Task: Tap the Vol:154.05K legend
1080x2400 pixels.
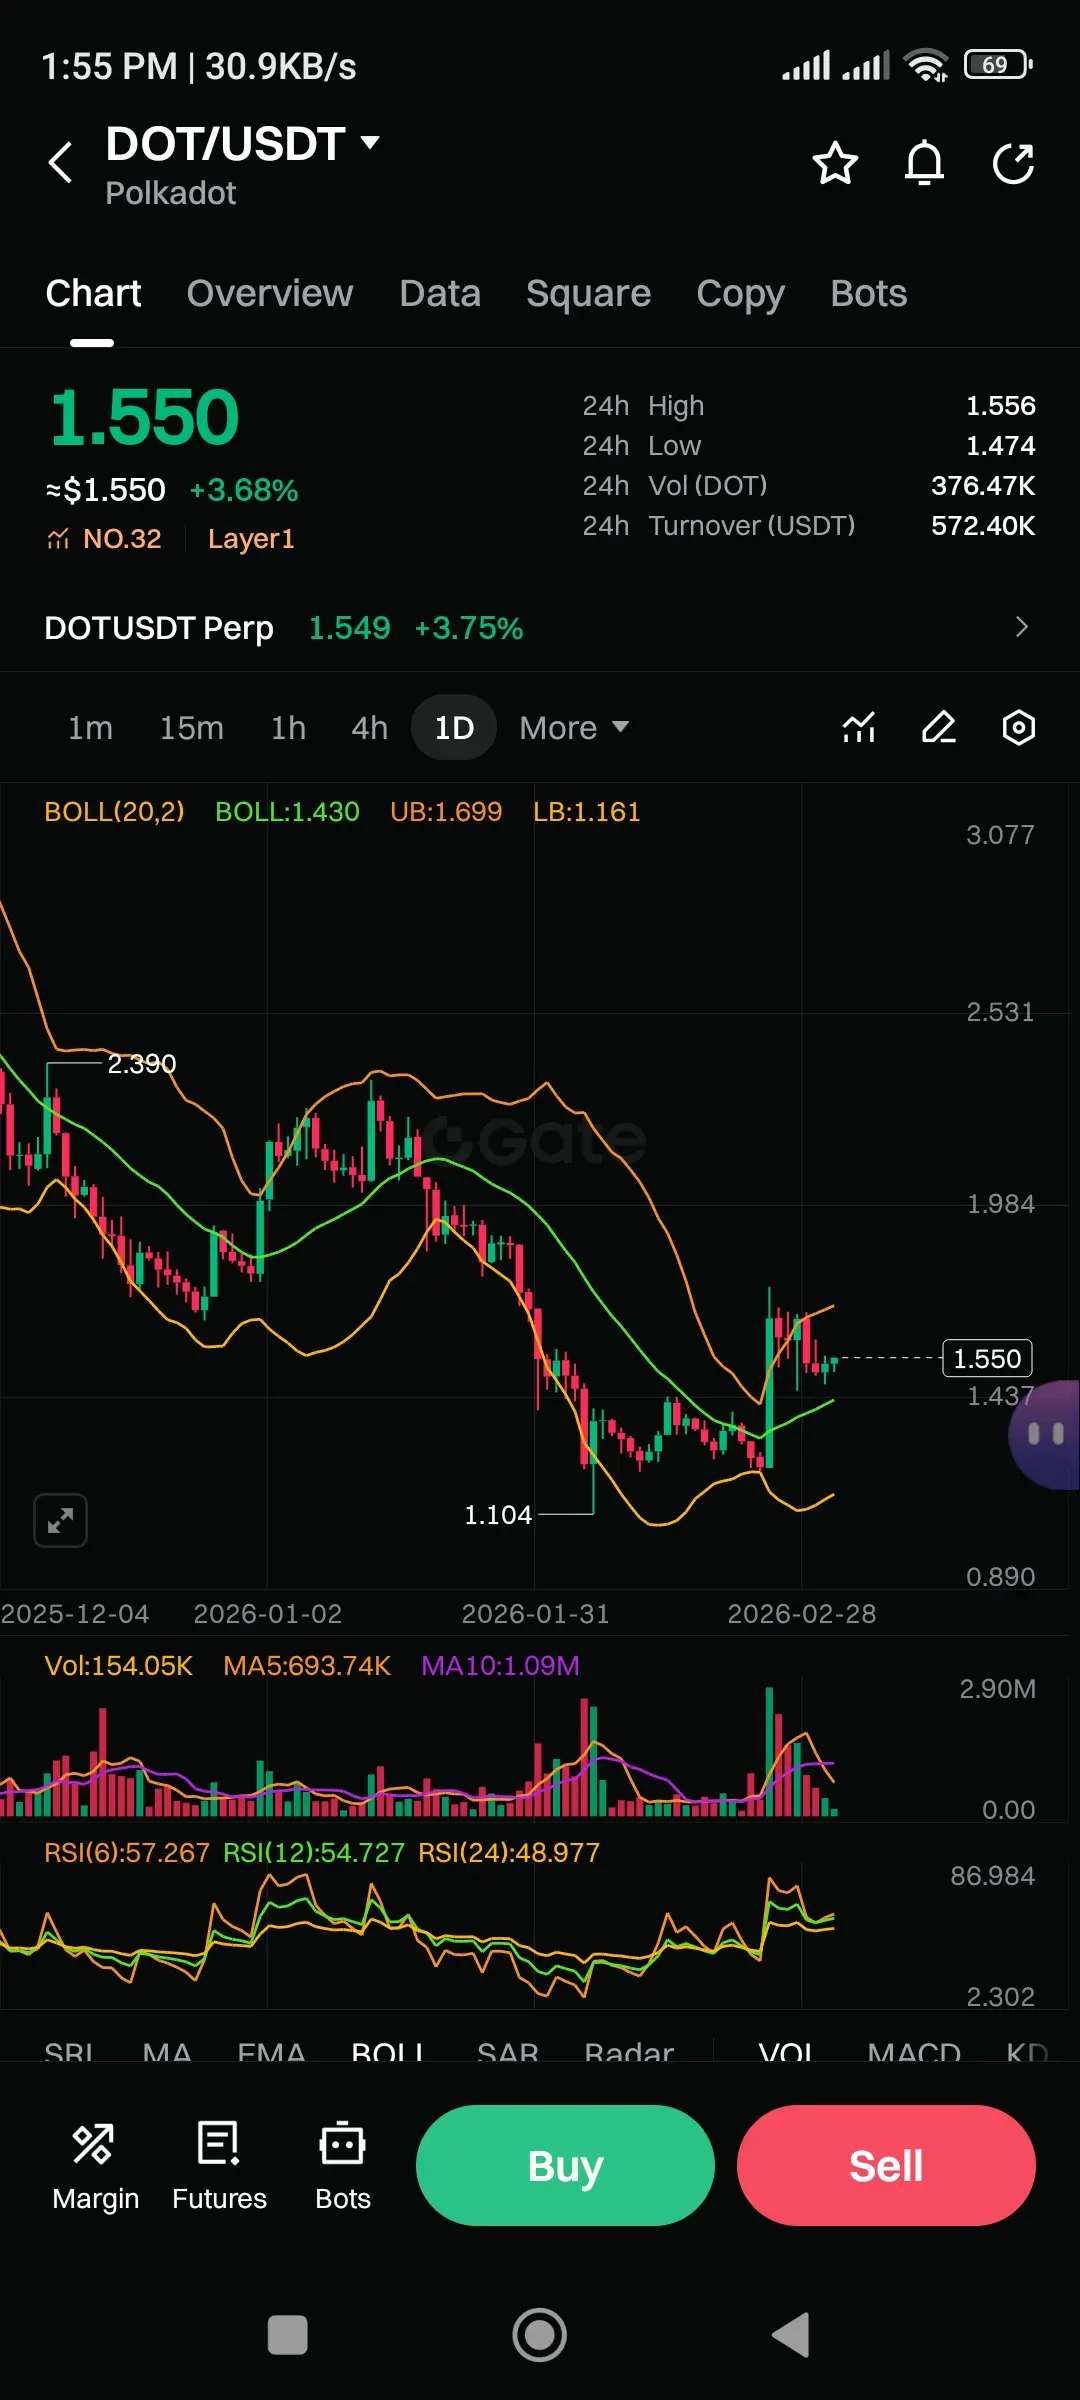Action: (x=118, y=1666)
